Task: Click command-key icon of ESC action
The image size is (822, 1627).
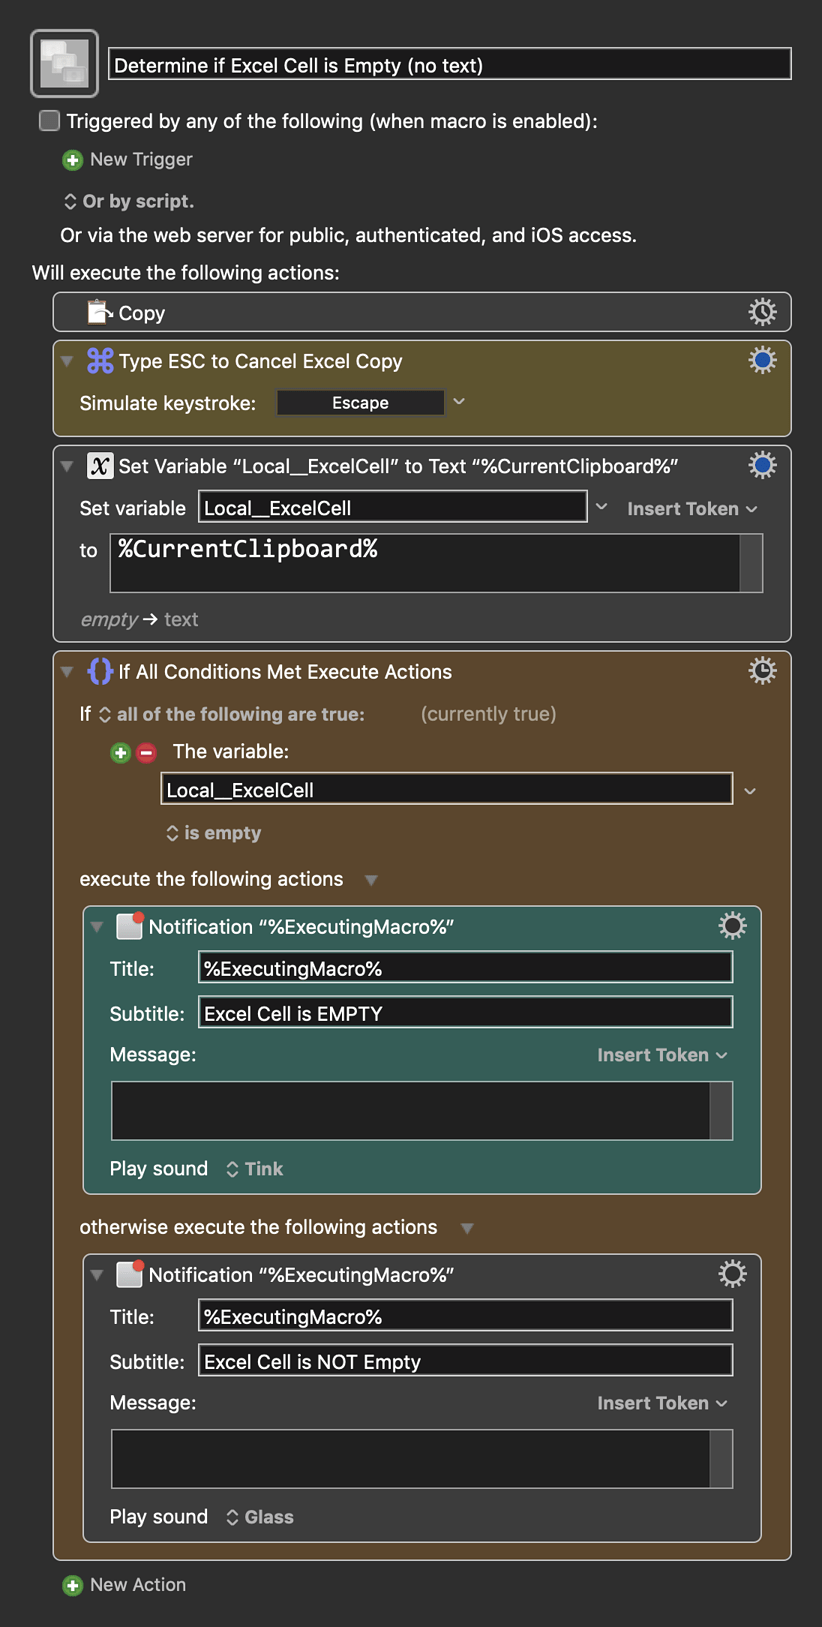Action: (99, 361)
